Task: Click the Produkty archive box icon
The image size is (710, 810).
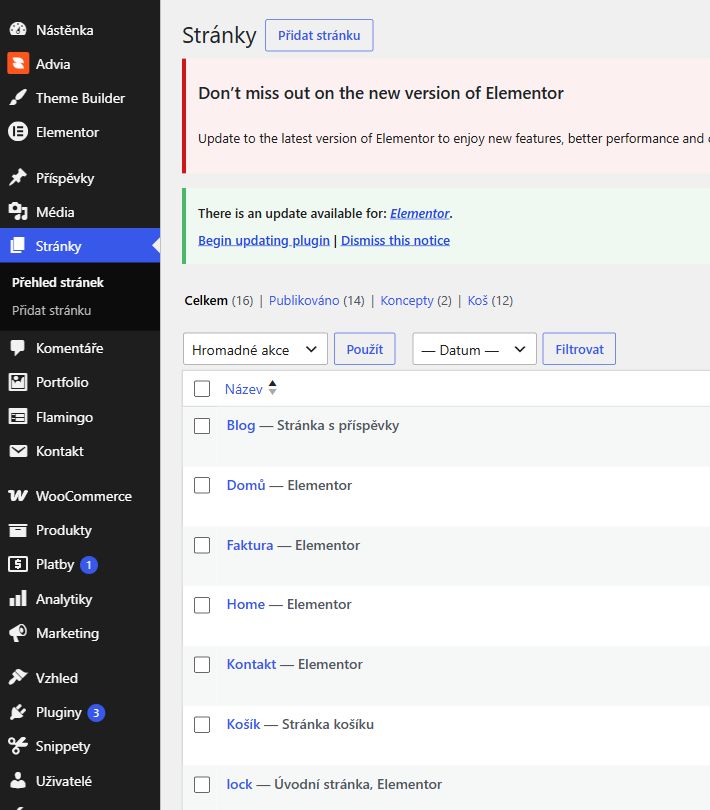Action: 18,530
